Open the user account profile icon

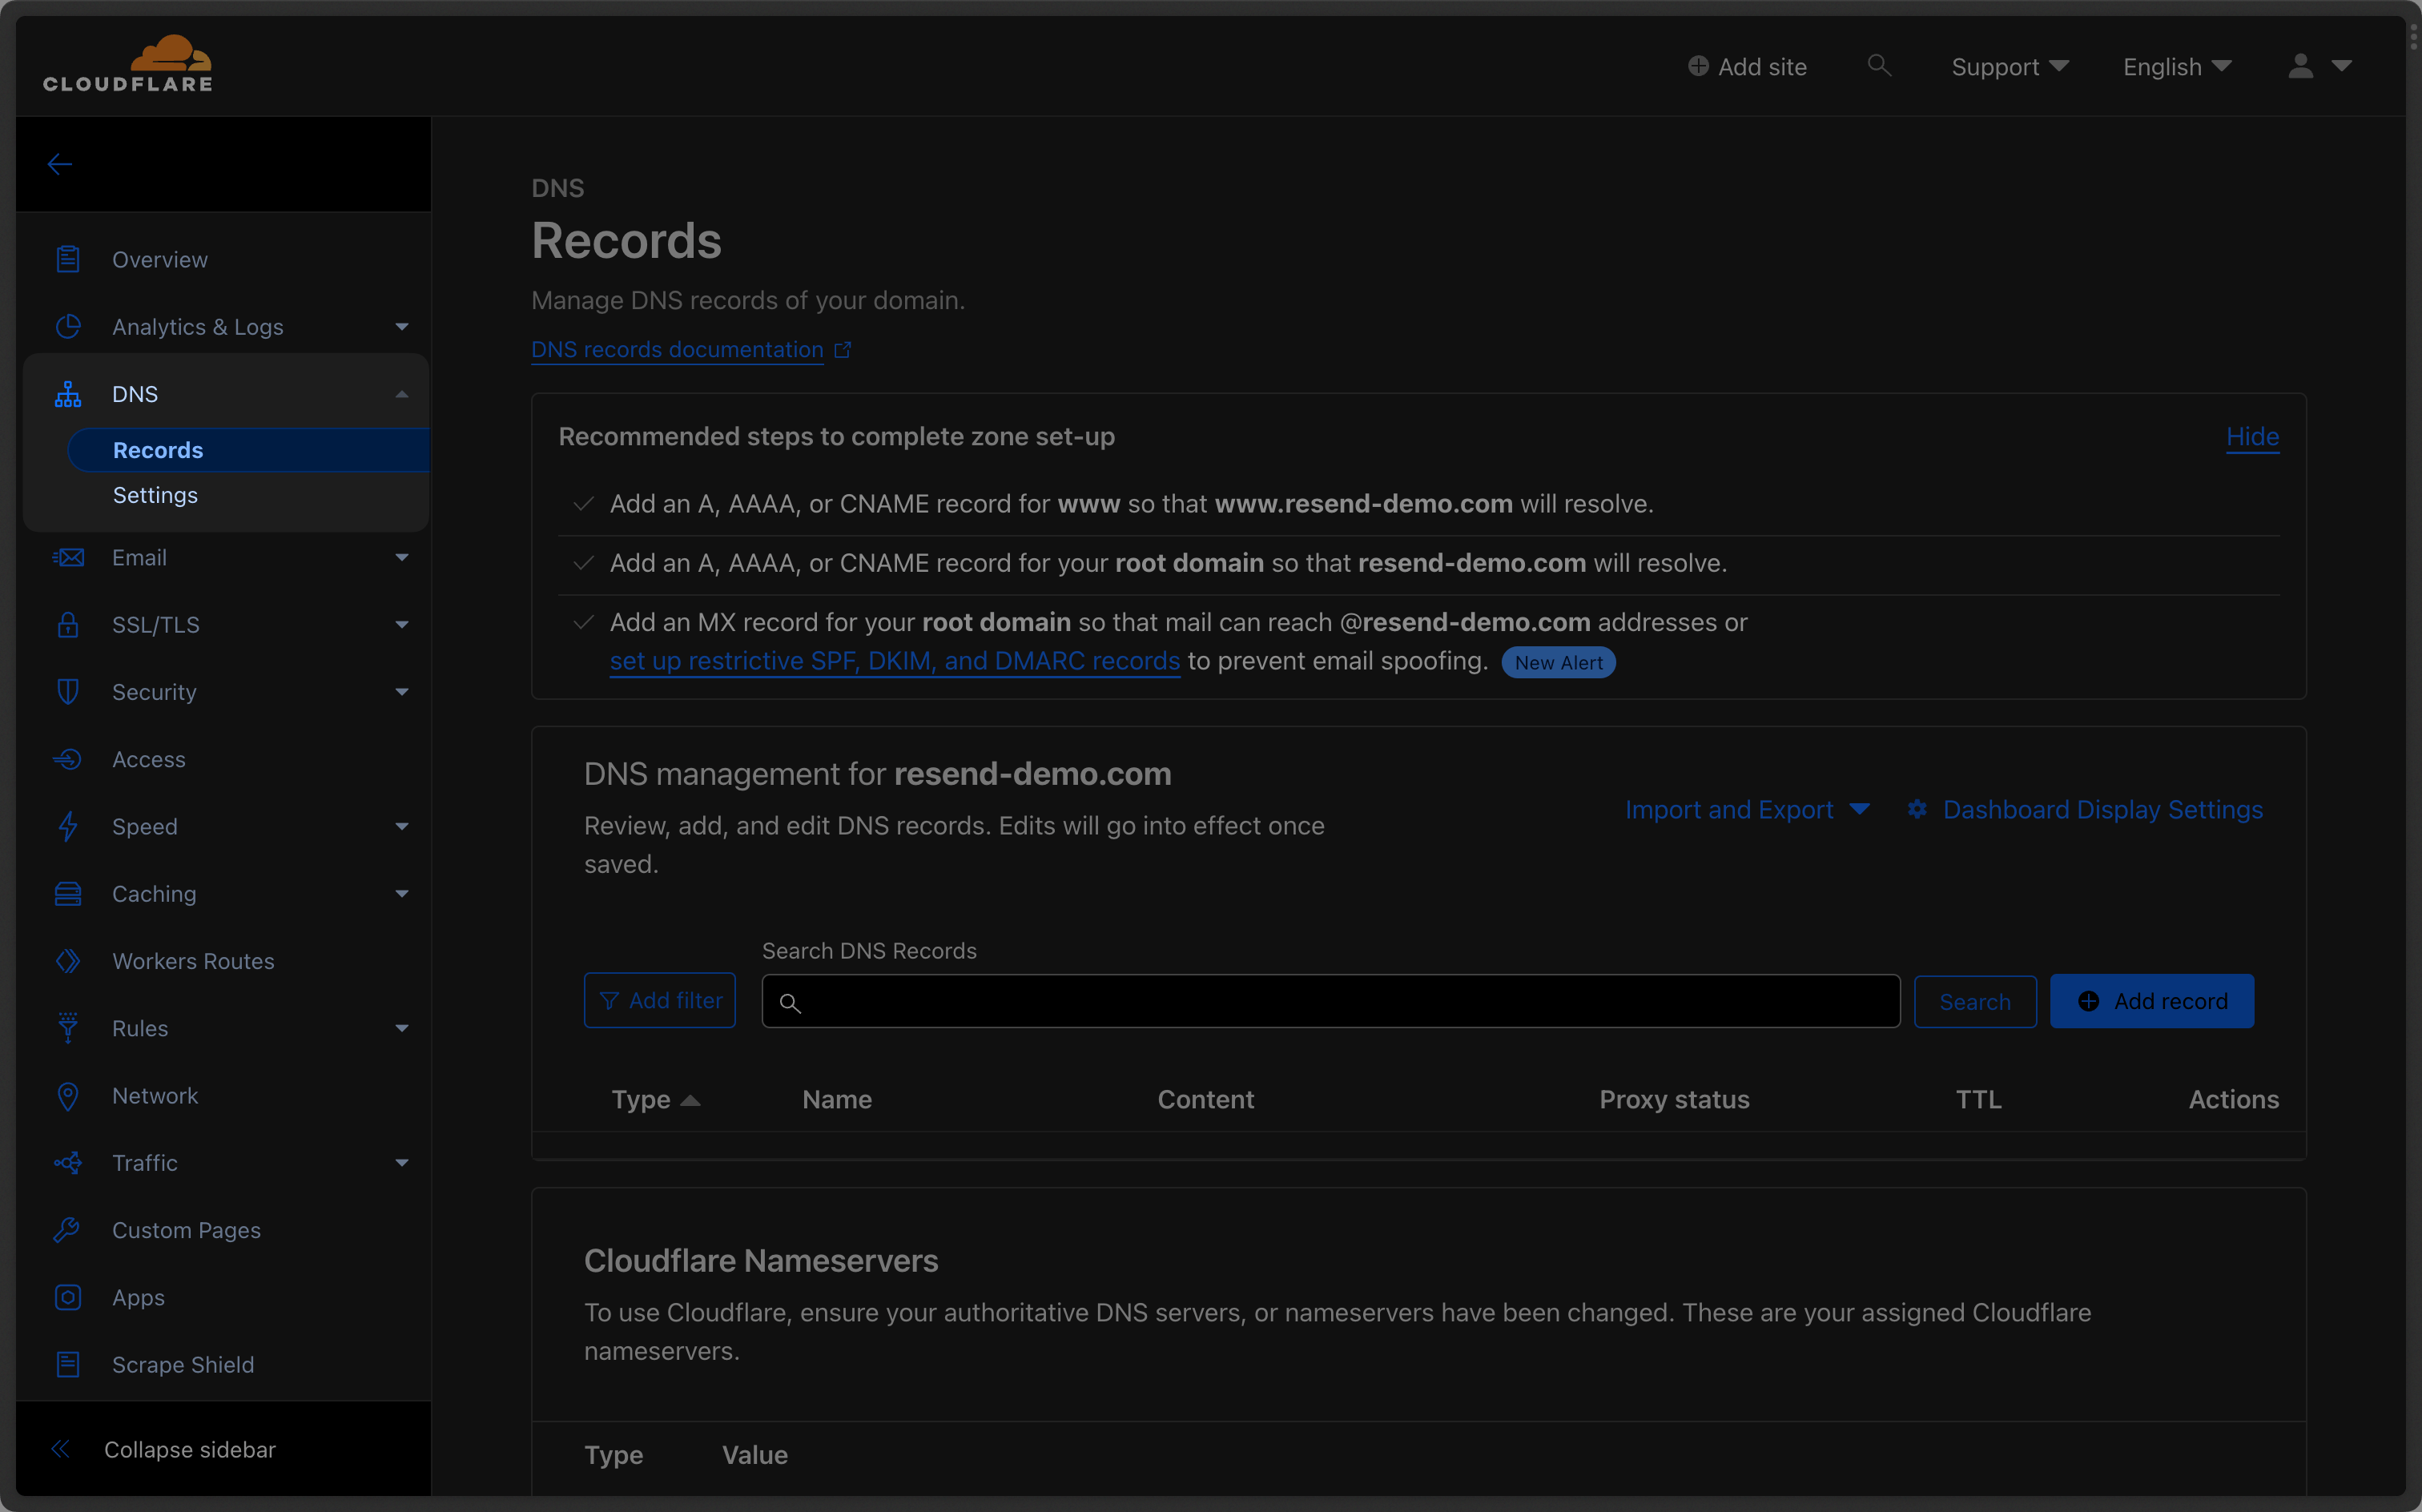[2300, 66]
